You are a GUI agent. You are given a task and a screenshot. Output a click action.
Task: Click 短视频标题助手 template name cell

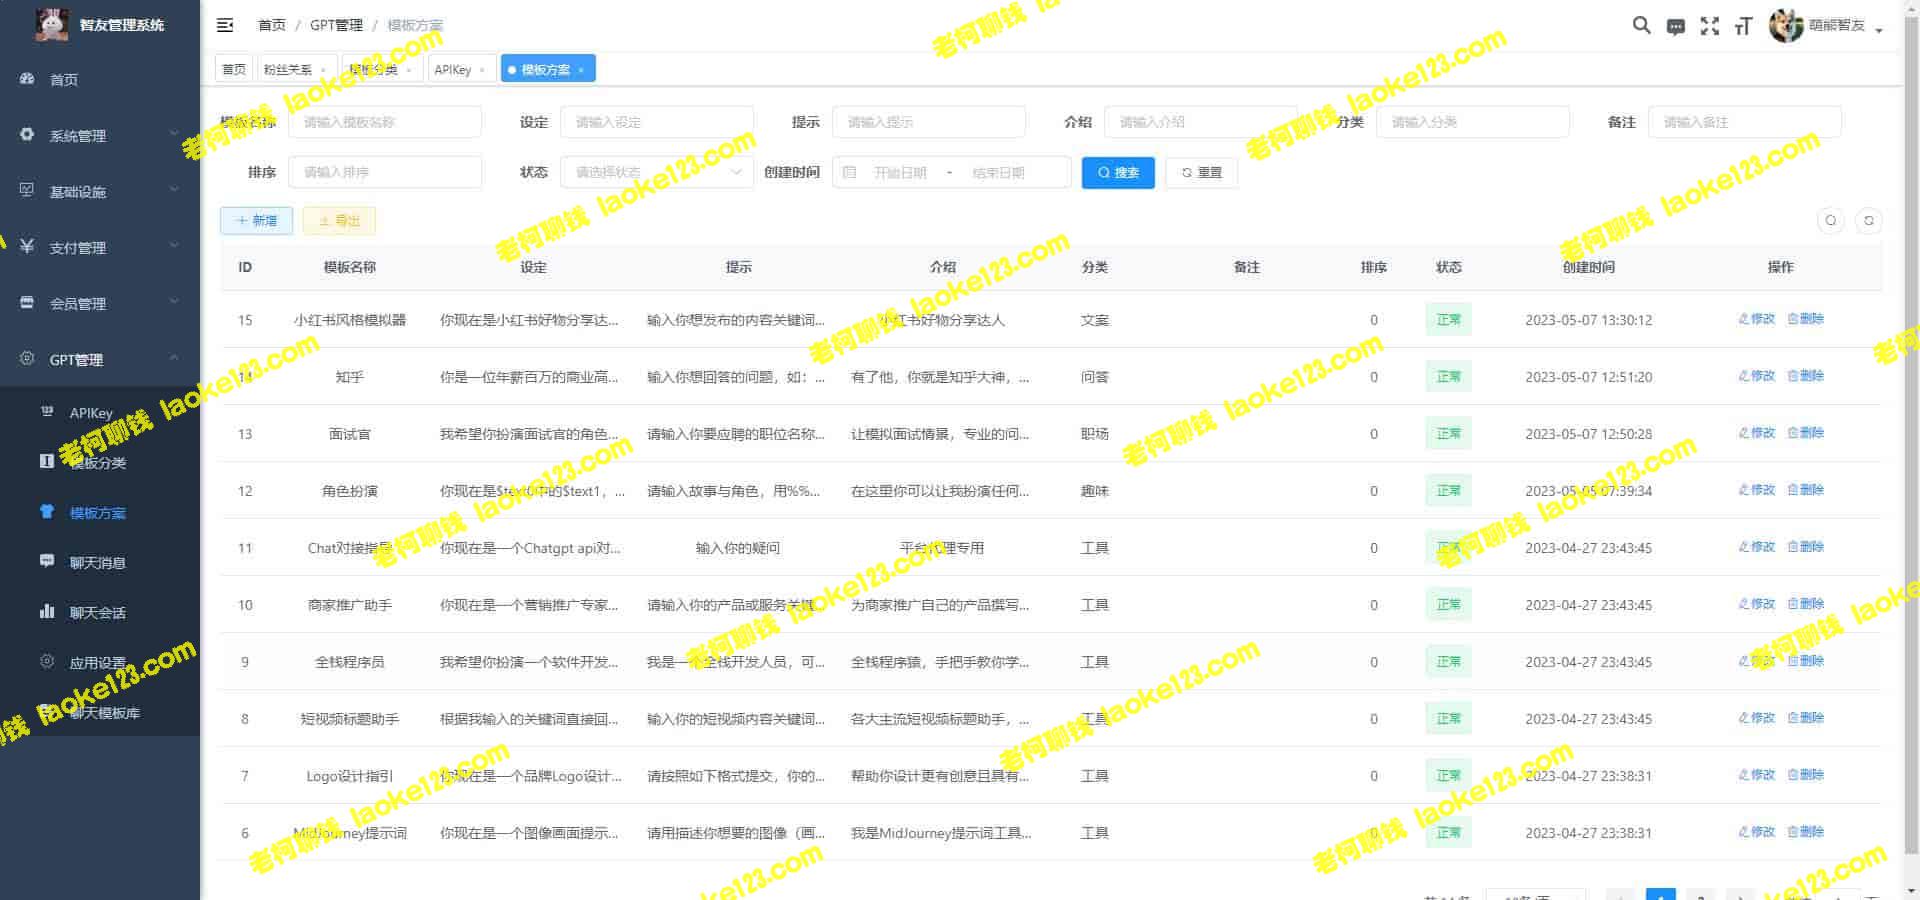(x=350, y=719)
